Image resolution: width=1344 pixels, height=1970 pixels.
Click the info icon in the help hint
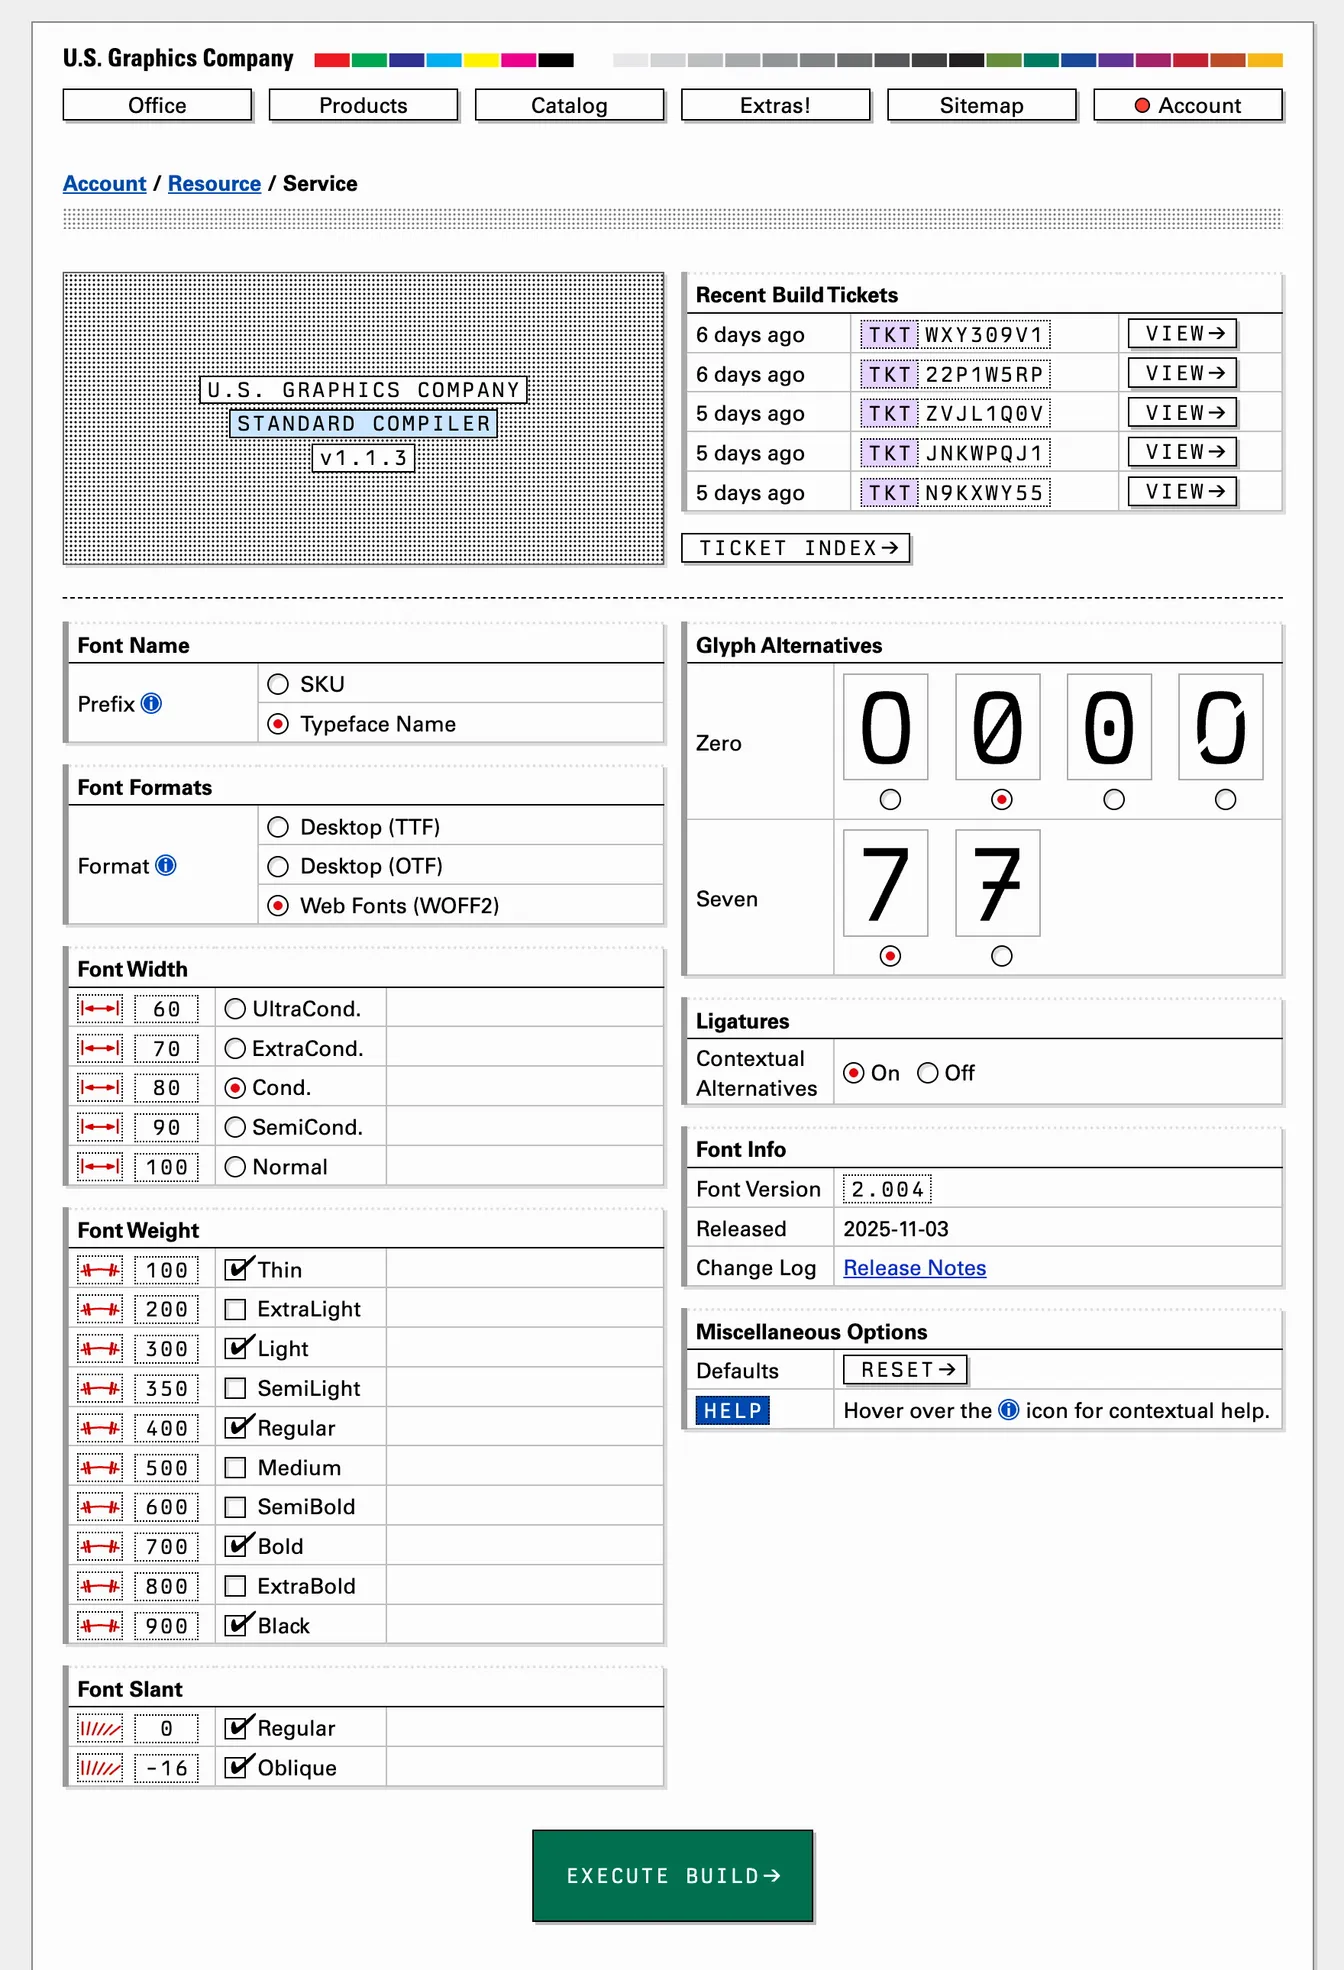click(x=1009, y=1410)
